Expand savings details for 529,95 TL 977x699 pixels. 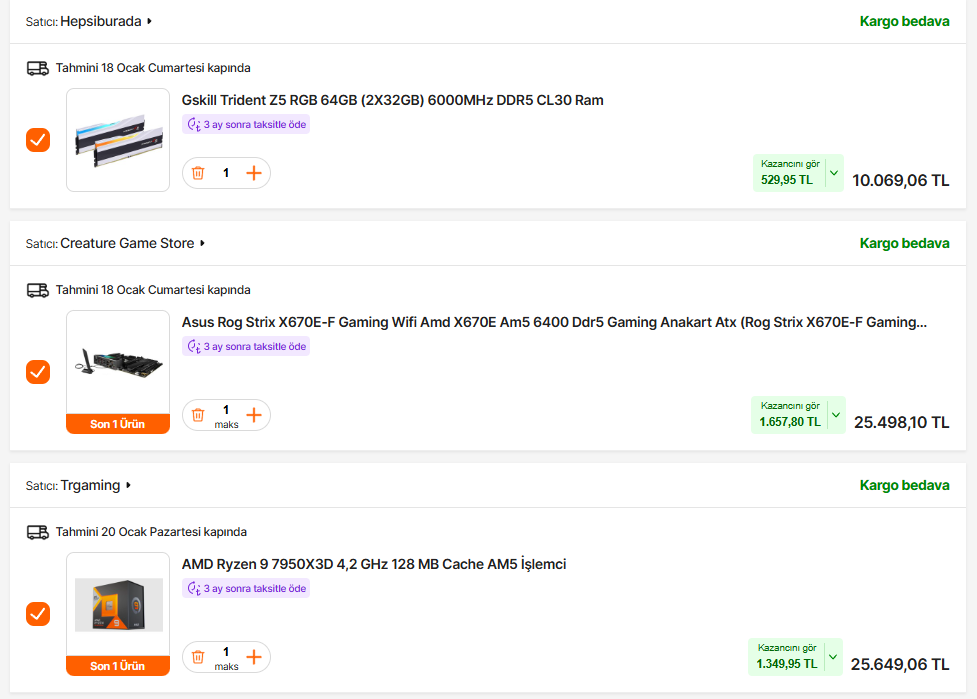[834, 173]
